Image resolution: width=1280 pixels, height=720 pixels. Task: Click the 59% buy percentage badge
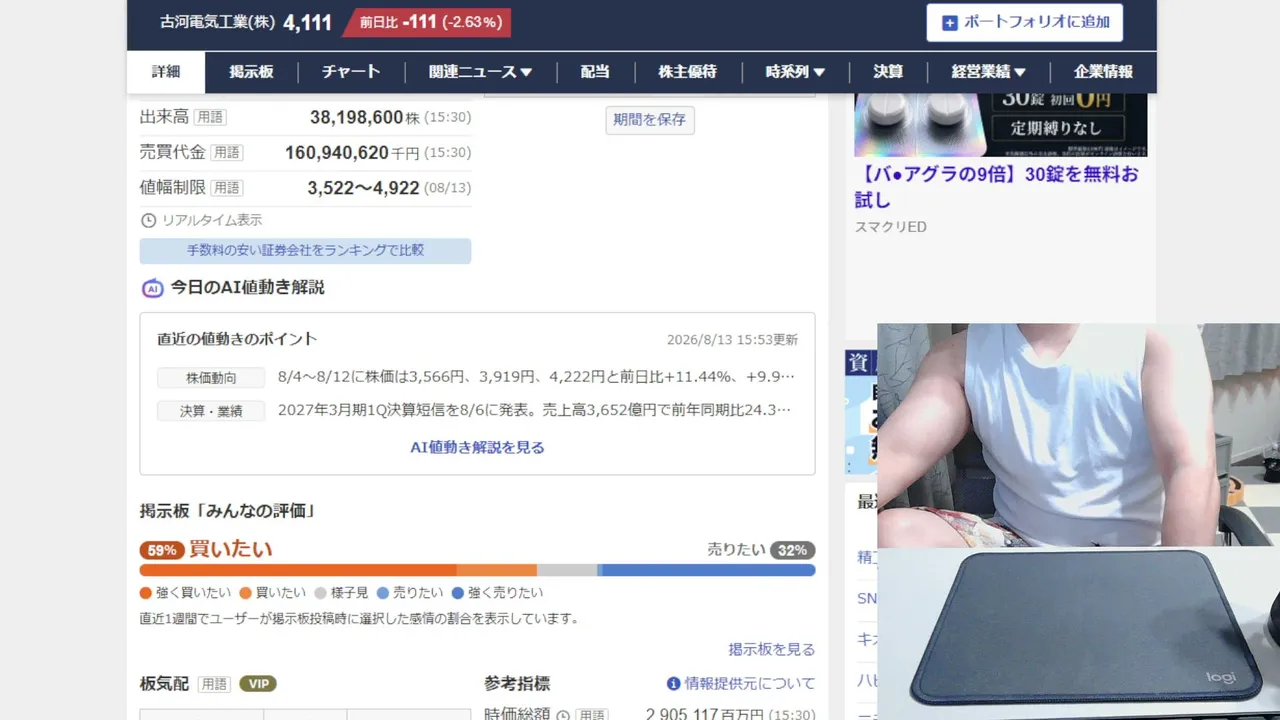point(161,550)
